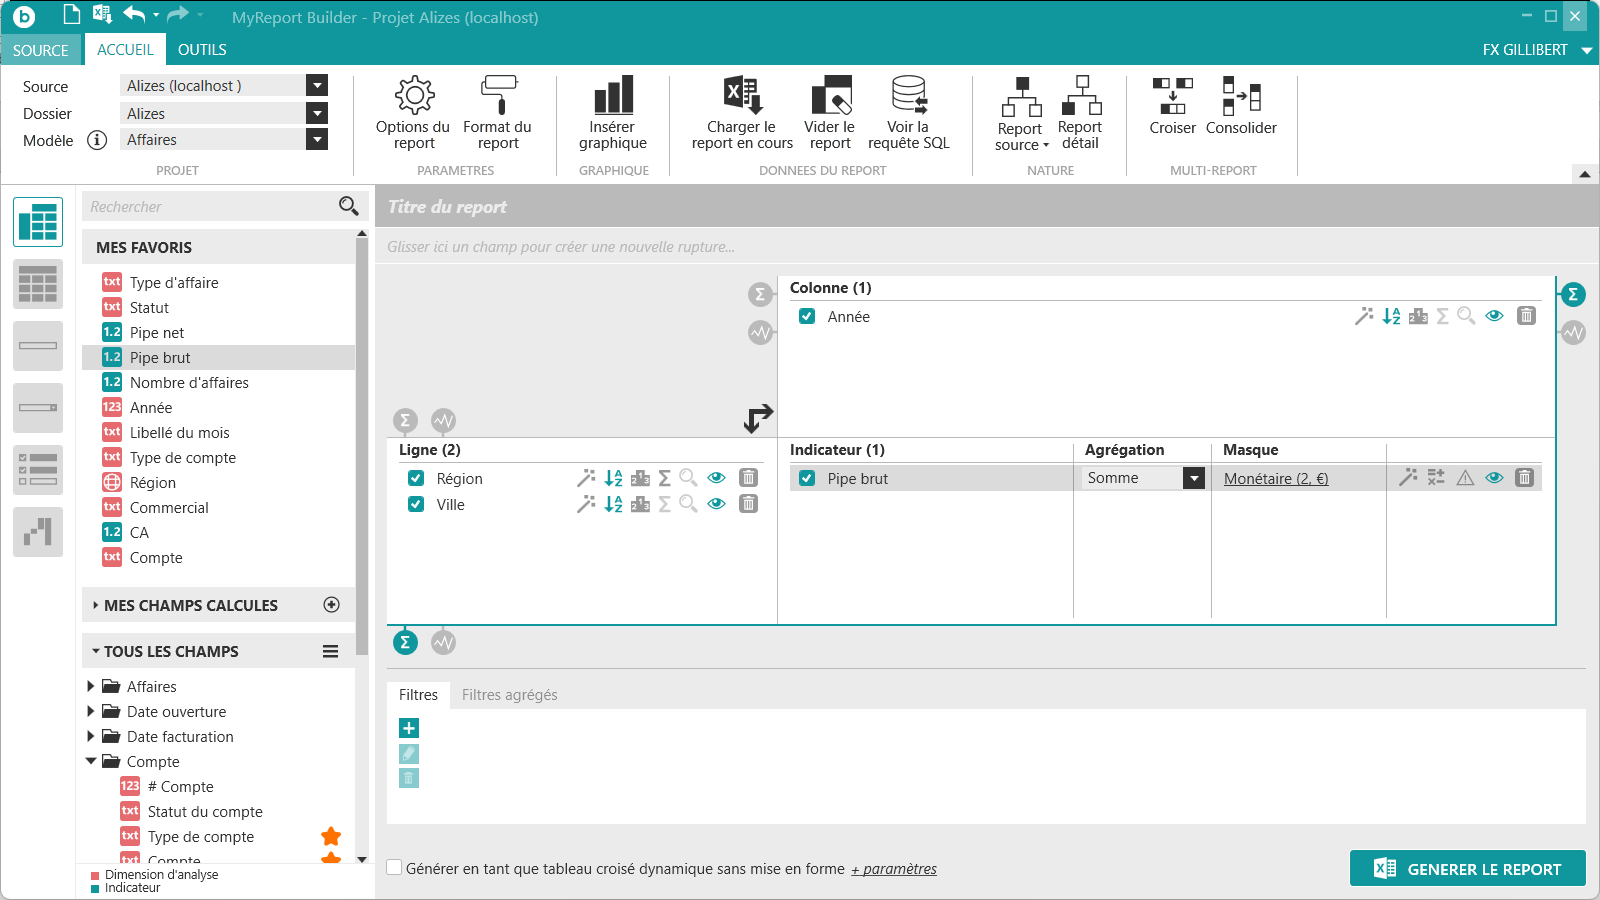Click the GENERER LE REPORT button
This screenshot has width=1600, height=900.
point(1467,869)
